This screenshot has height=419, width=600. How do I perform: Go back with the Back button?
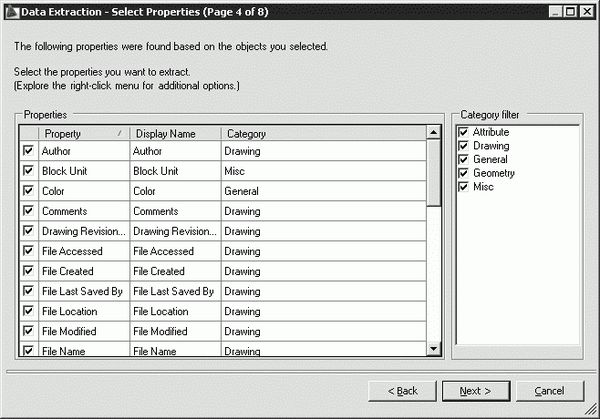pos(402,391)
